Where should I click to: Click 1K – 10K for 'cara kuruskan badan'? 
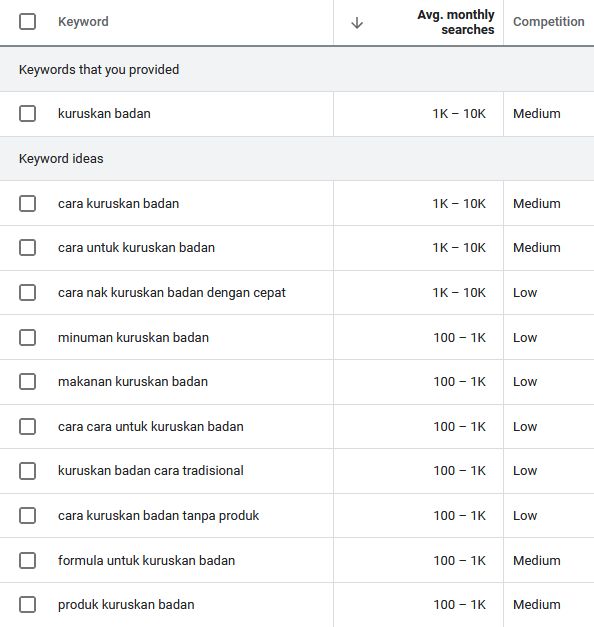(459, 204)
